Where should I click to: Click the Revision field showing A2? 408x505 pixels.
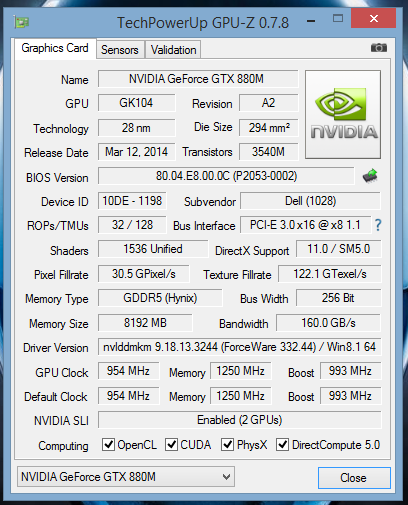coord(269,103)
